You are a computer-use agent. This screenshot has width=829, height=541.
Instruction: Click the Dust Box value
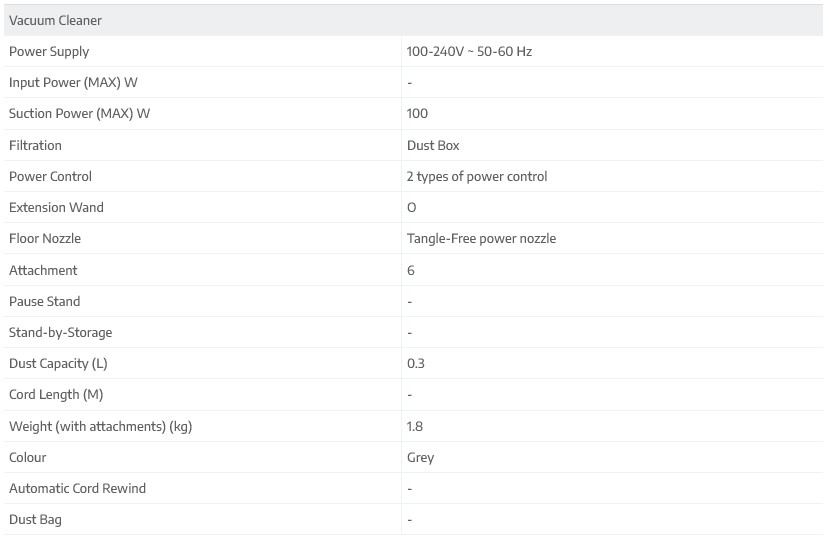click(433, 145)
